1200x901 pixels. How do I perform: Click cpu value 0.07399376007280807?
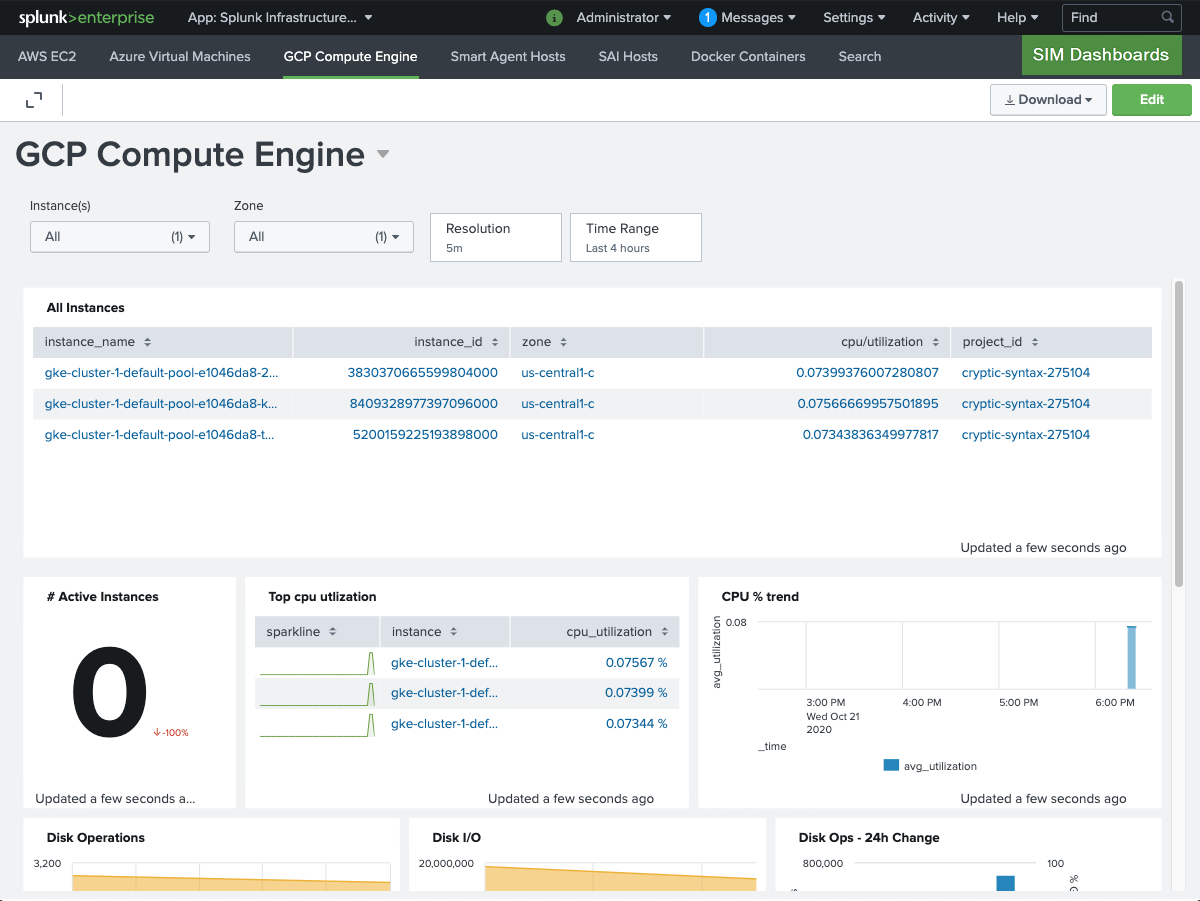[x=868, y=373]
